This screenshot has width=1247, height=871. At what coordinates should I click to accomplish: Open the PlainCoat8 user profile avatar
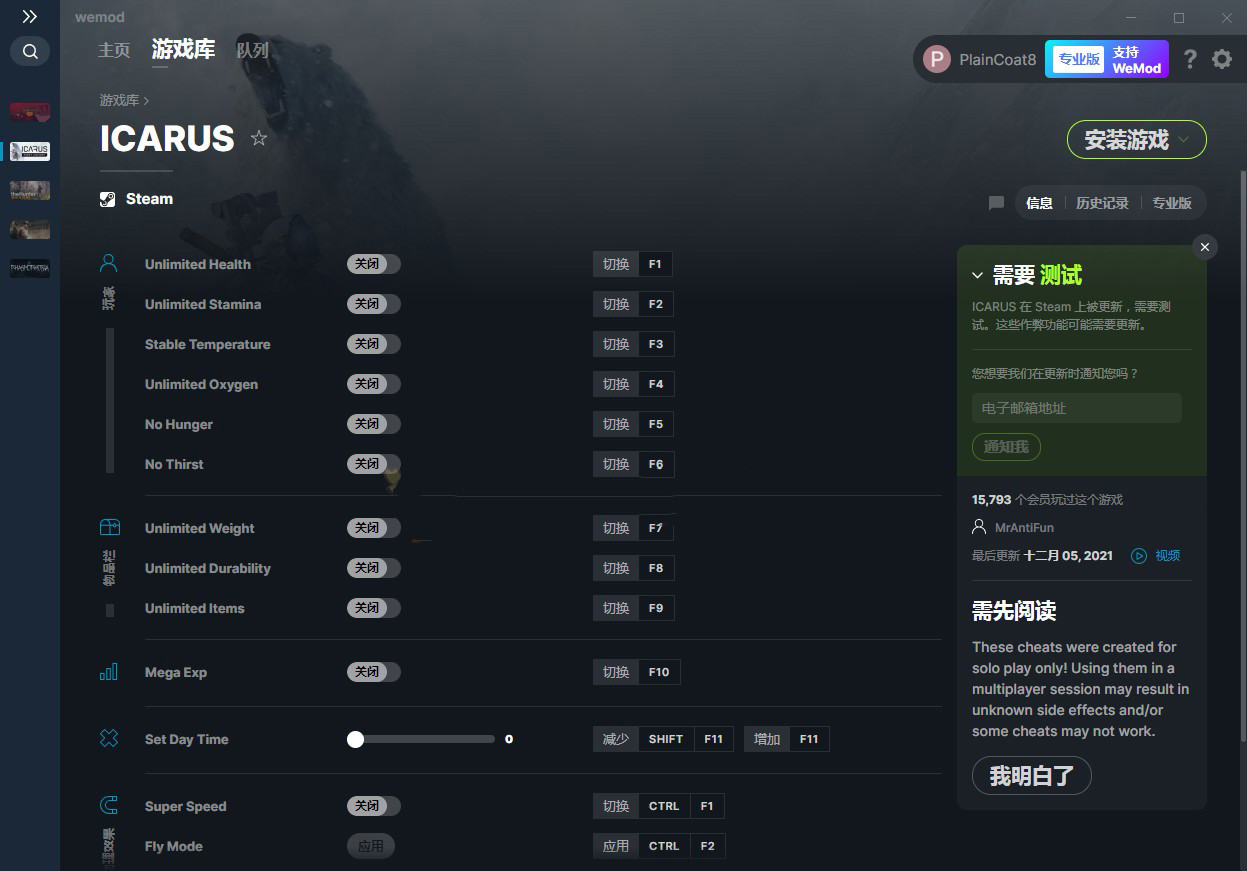pyautogui.click(x=936, y=59)
